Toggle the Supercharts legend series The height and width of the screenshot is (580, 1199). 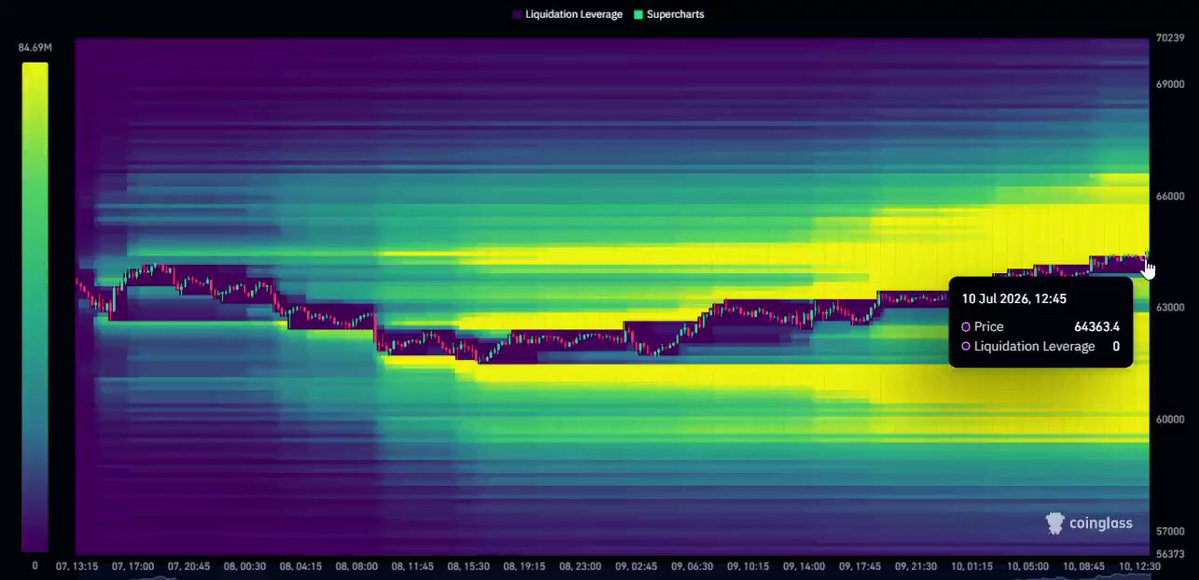coord(669,15)
